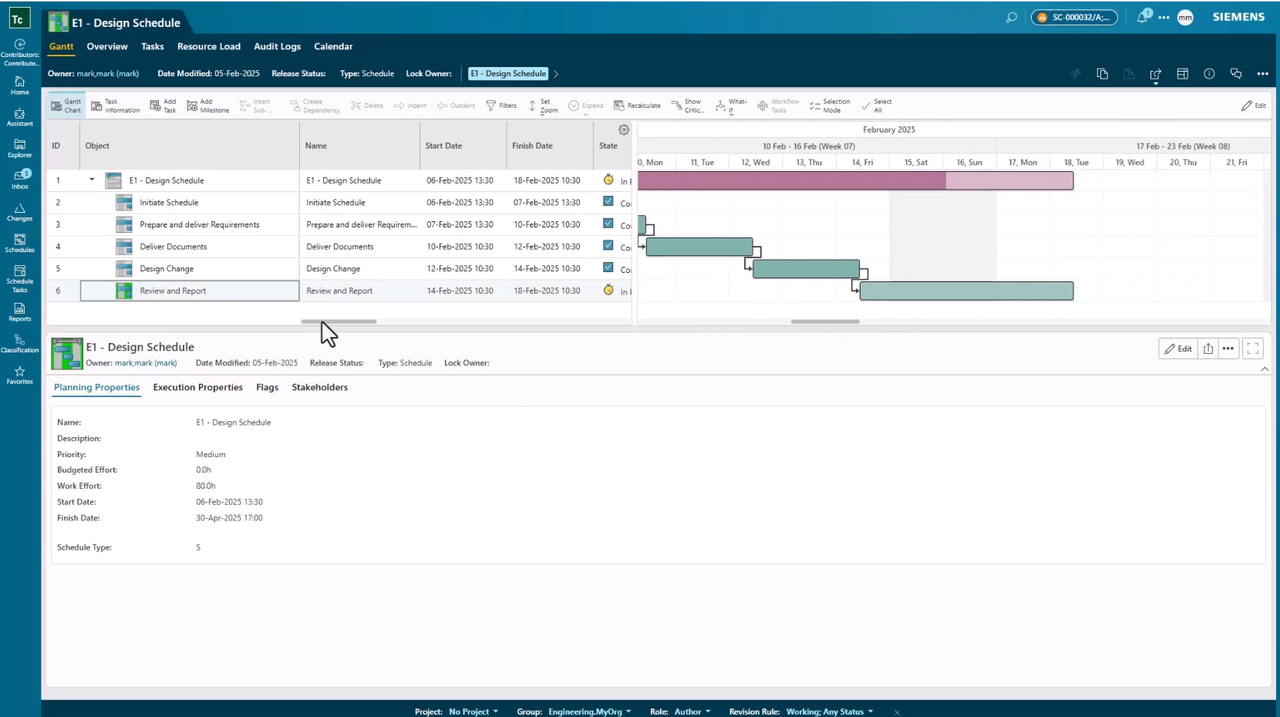Click the What-If toolbar button
This screenshot has width=1280, height=717.
click(x=732, y=105)
